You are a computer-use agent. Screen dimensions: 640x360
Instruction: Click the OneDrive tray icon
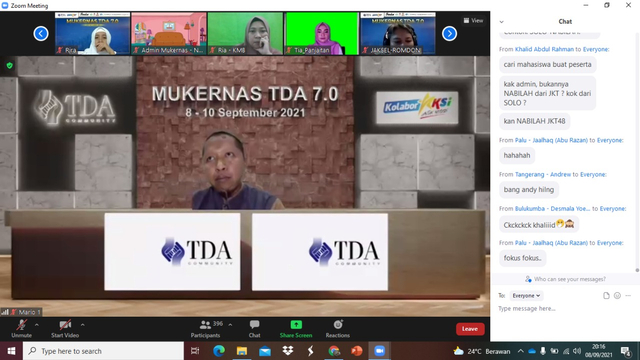(532, 351)
